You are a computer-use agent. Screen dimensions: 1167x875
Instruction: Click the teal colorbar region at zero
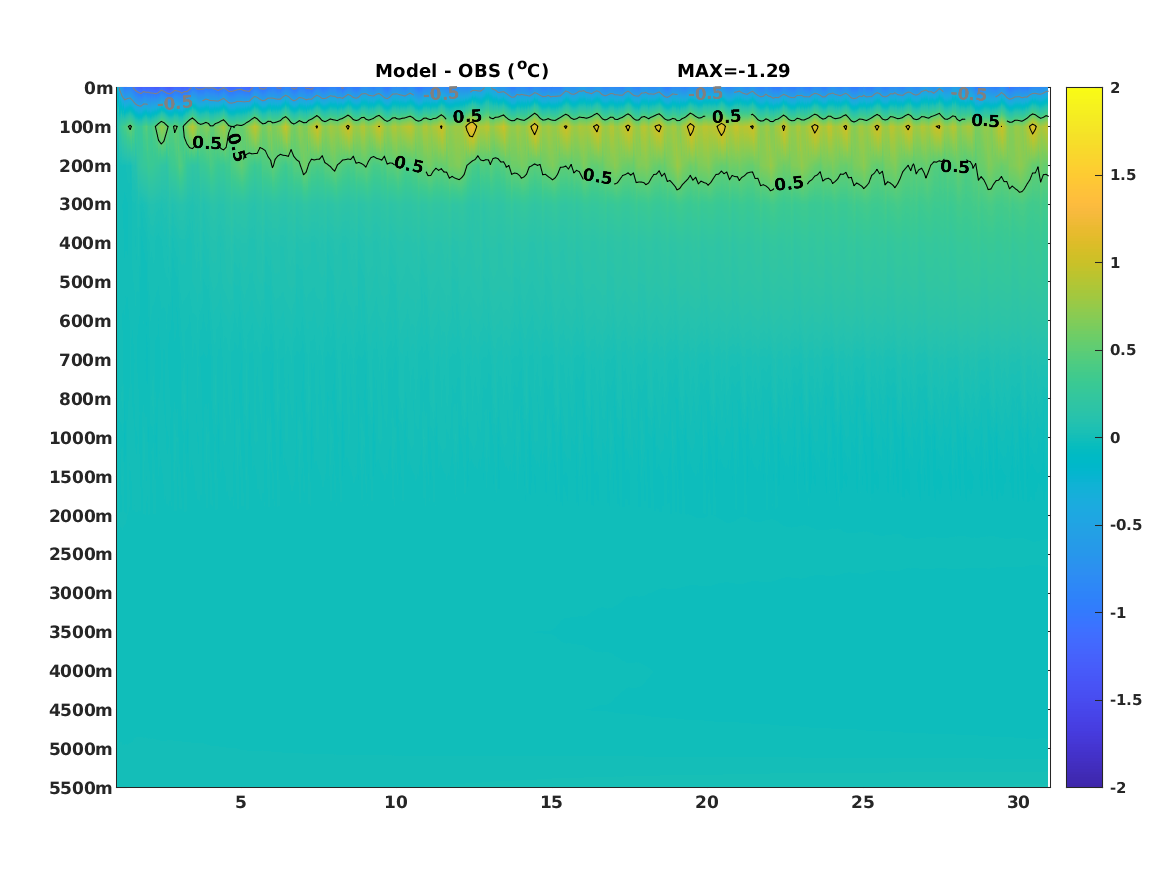coord(1084,438)
